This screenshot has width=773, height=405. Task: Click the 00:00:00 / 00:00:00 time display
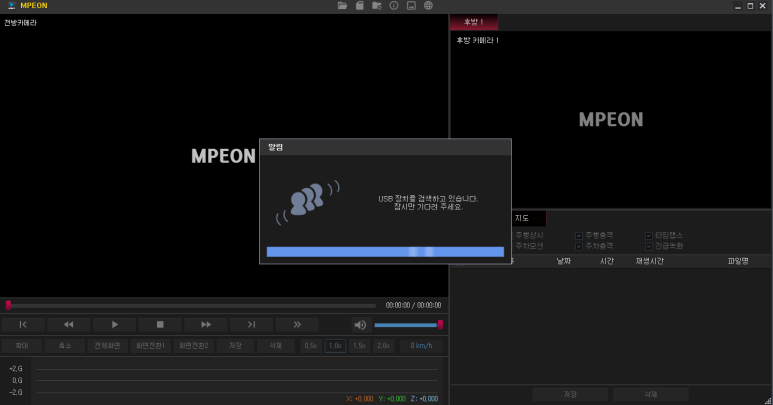point(413,305)
